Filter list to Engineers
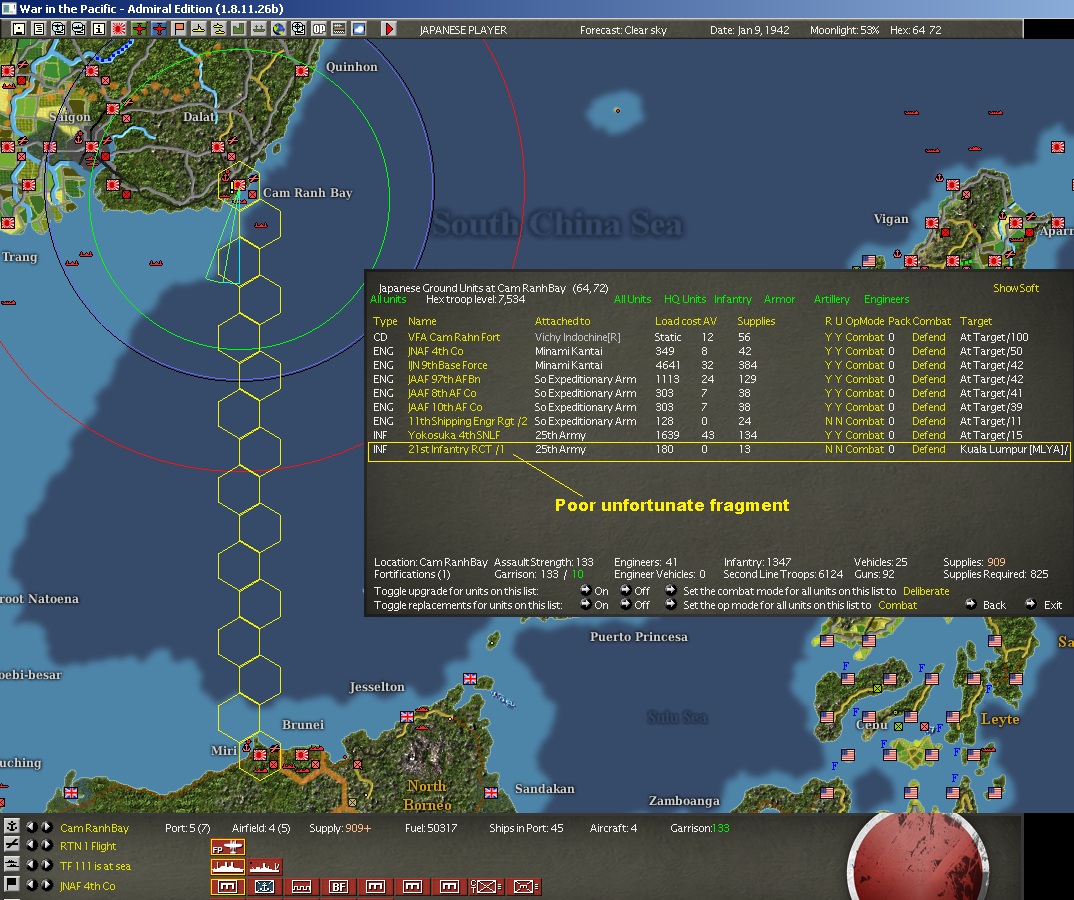This screenshot has height=900, width=1074. tap(886, 299)
